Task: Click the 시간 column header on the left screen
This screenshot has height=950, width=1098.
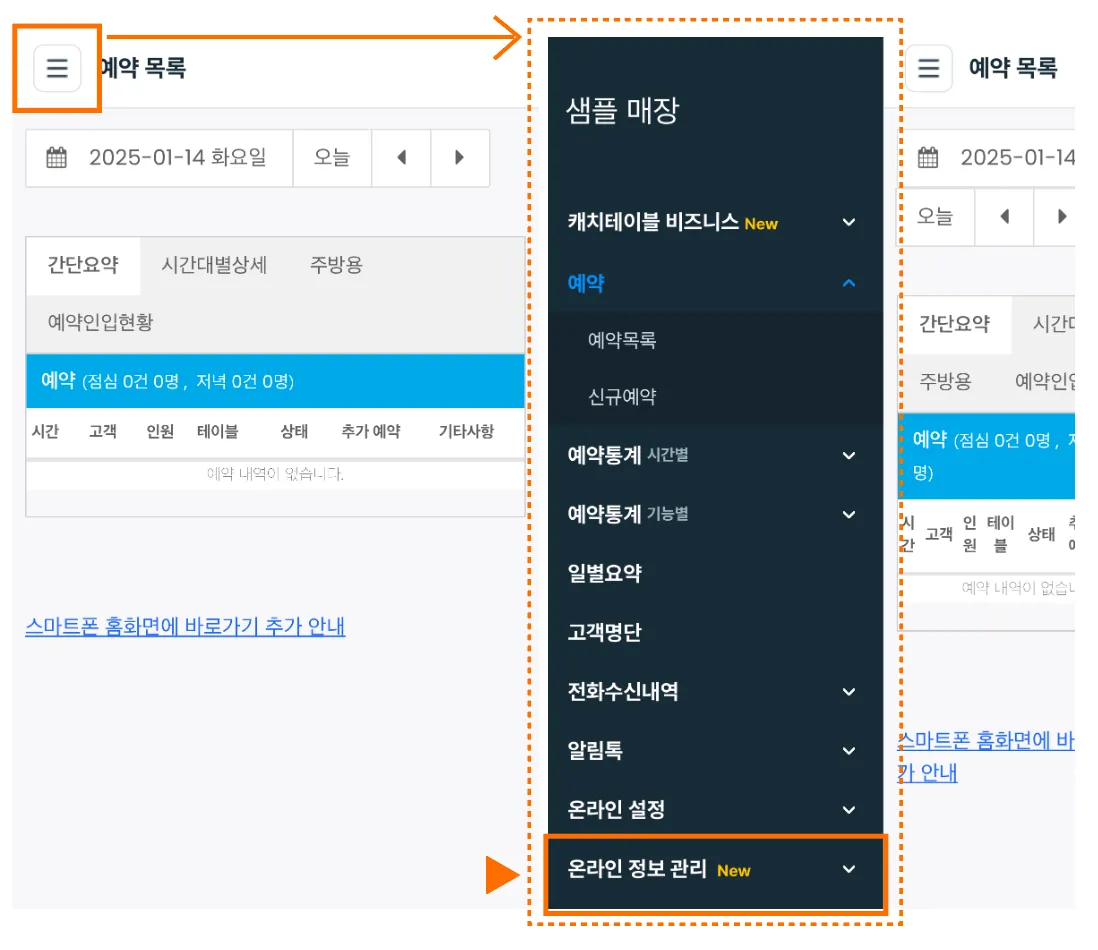Action: point(46,431)
